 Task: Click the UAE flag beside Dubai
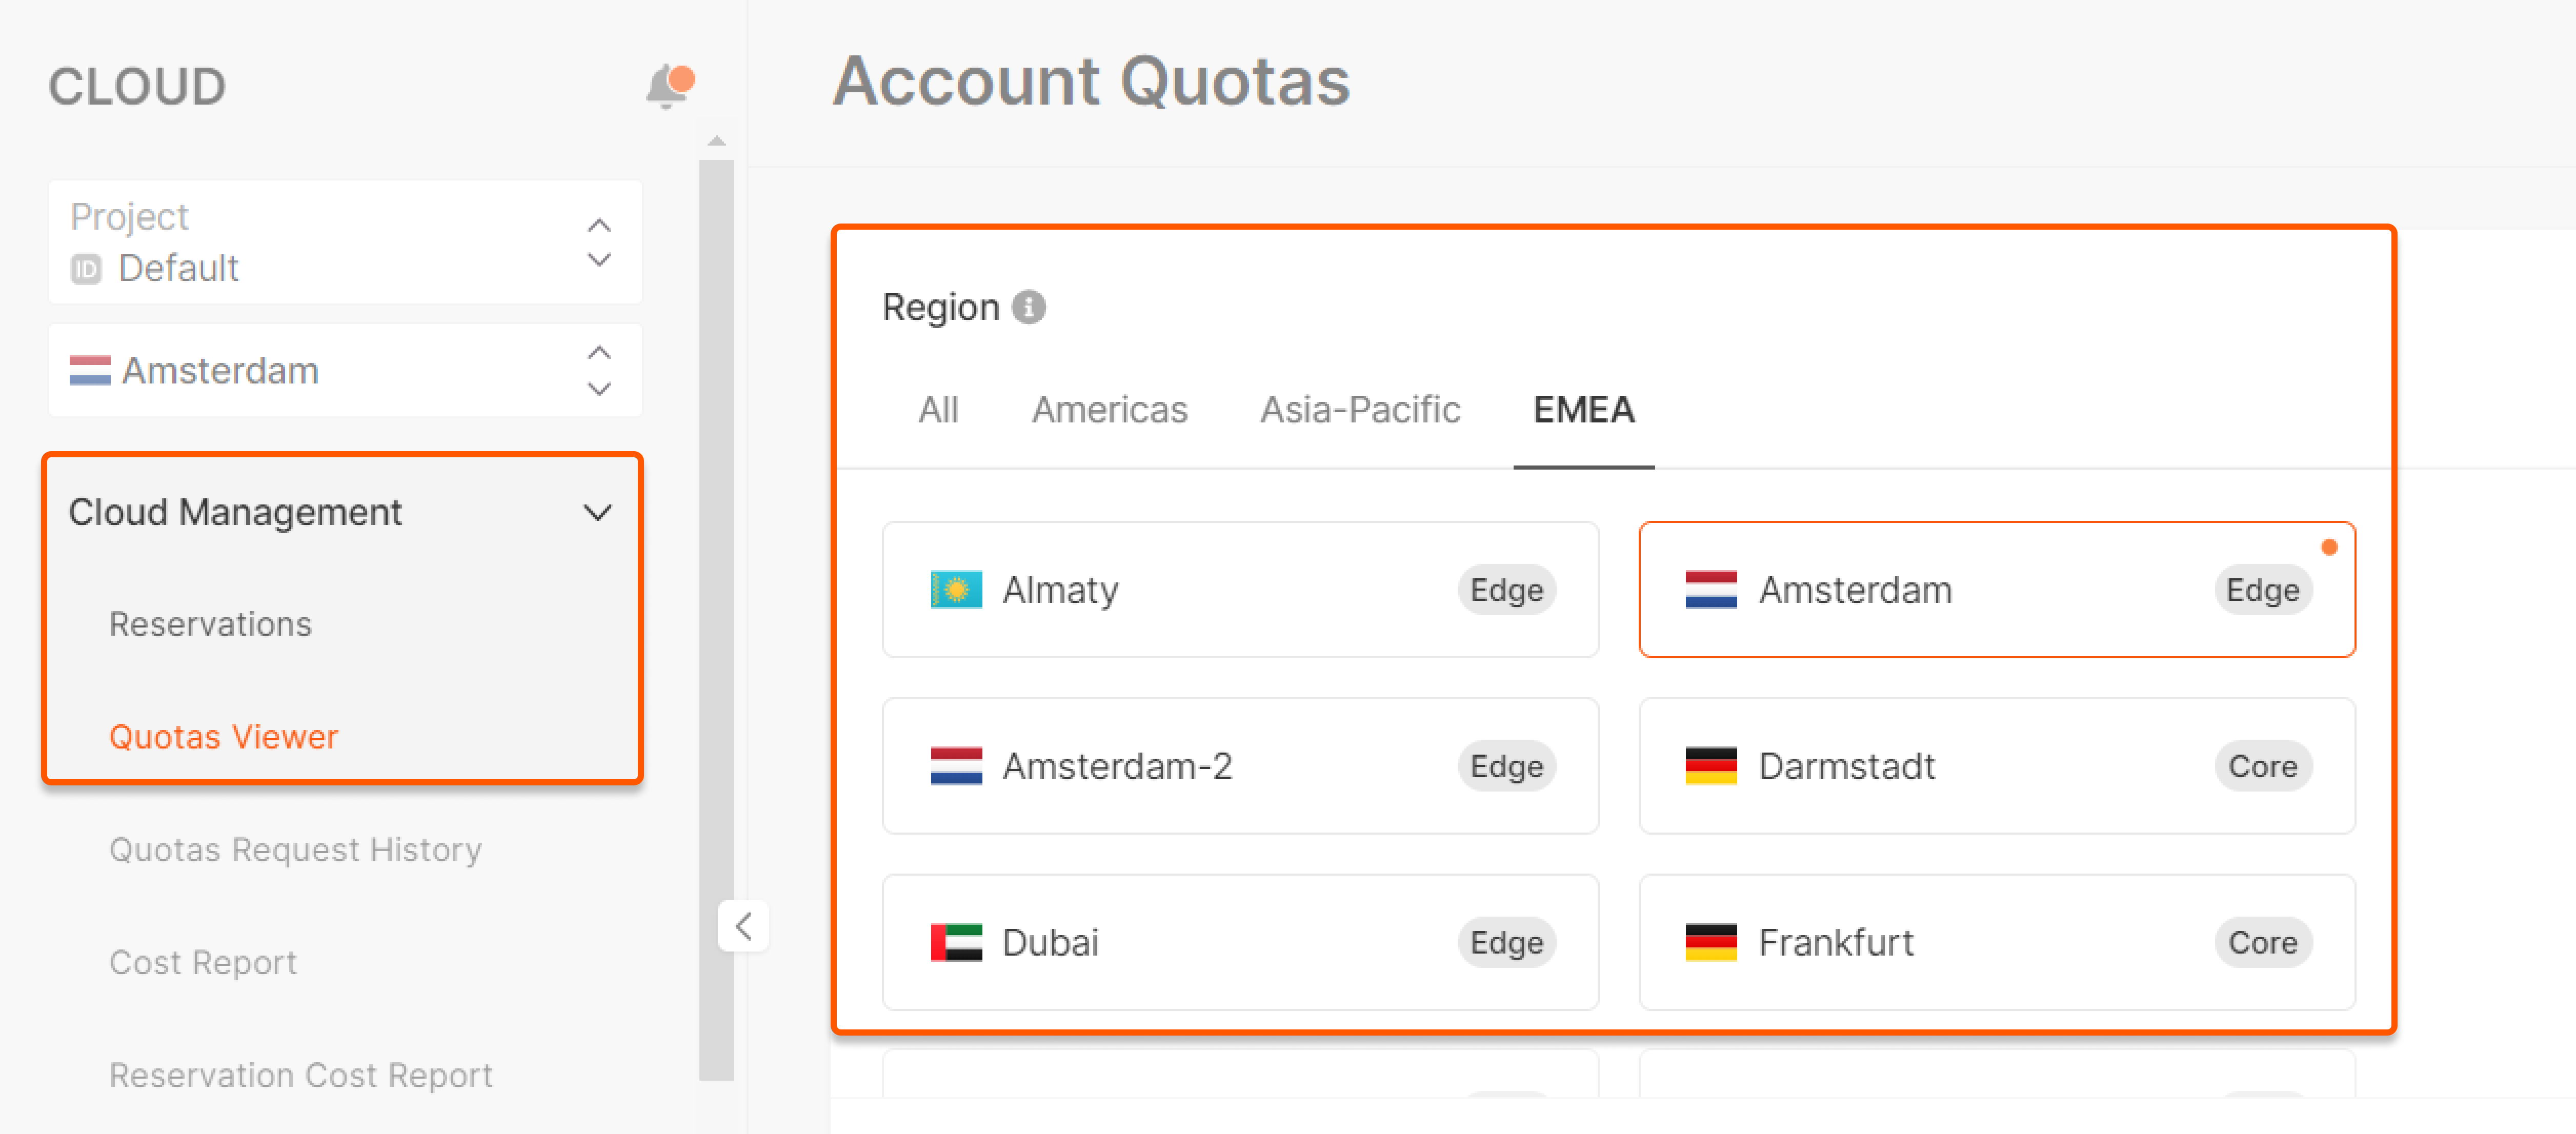(x=955, y=942)
